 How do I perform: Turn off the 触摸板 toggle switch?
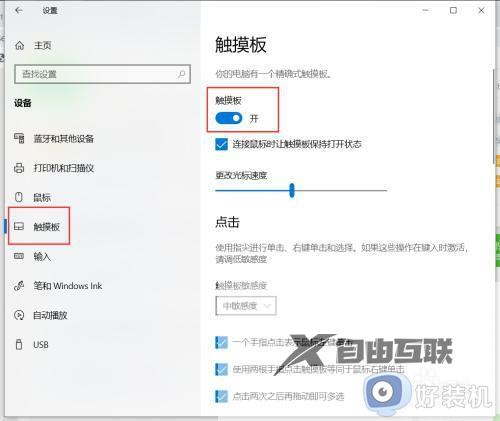pyautogui.click(x=229, y=118)
